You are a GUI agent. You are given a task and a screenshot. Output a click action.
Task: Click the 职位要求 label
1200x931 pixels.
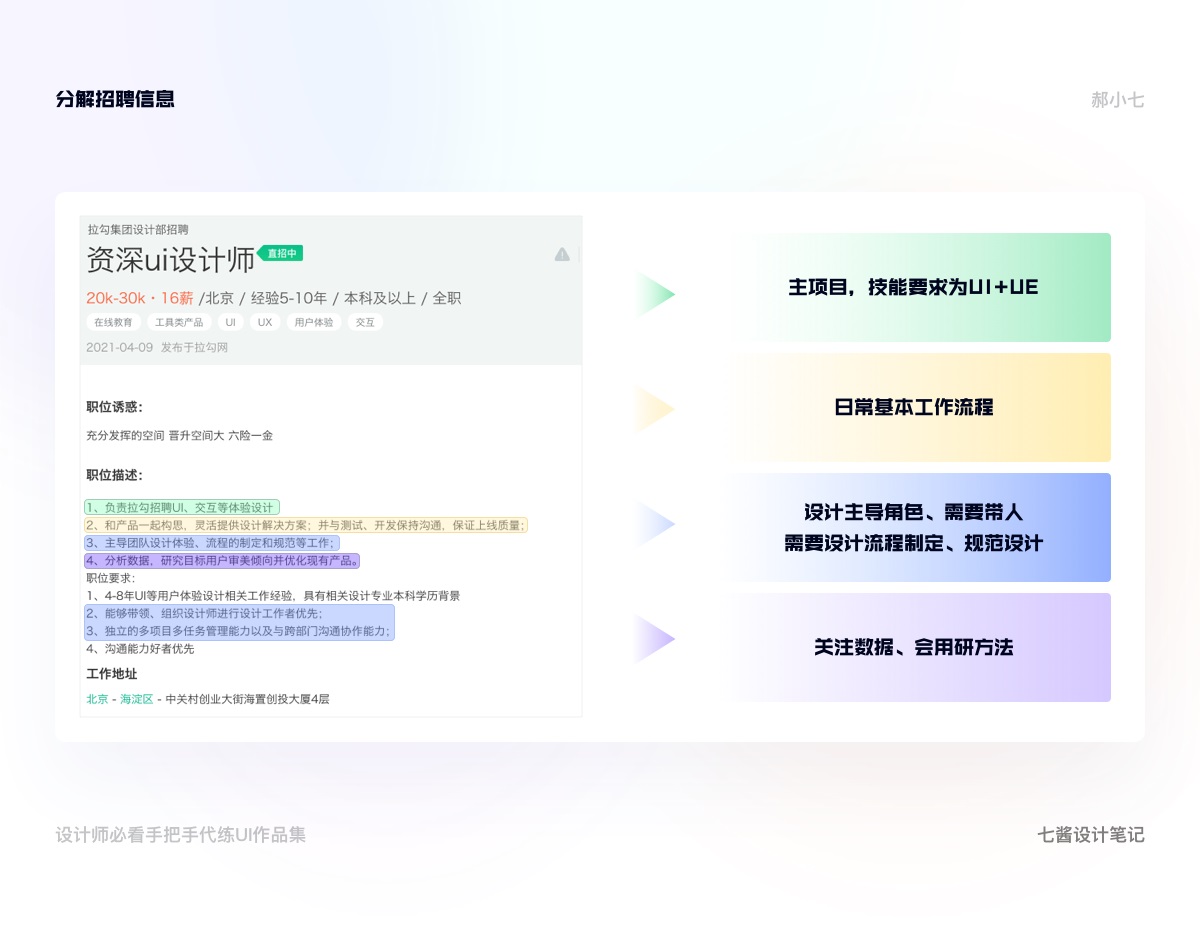click(x=110, y=578)
